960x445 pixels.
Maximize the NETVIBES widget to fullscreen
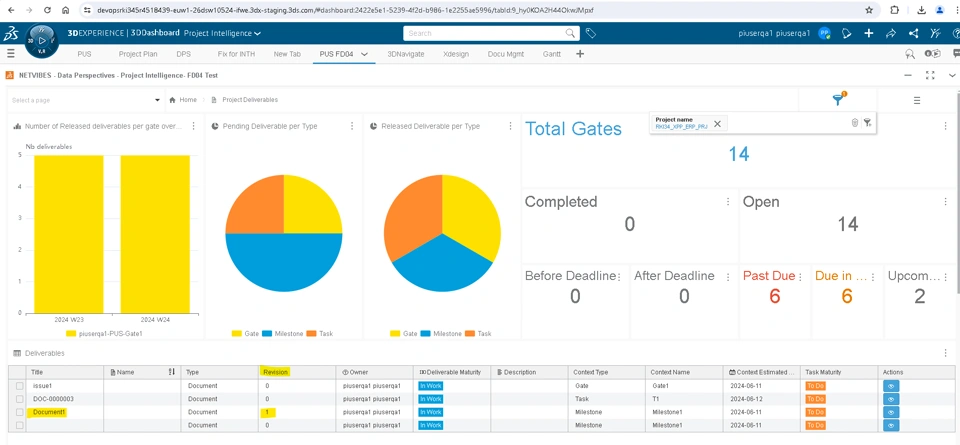pos(930,75)
